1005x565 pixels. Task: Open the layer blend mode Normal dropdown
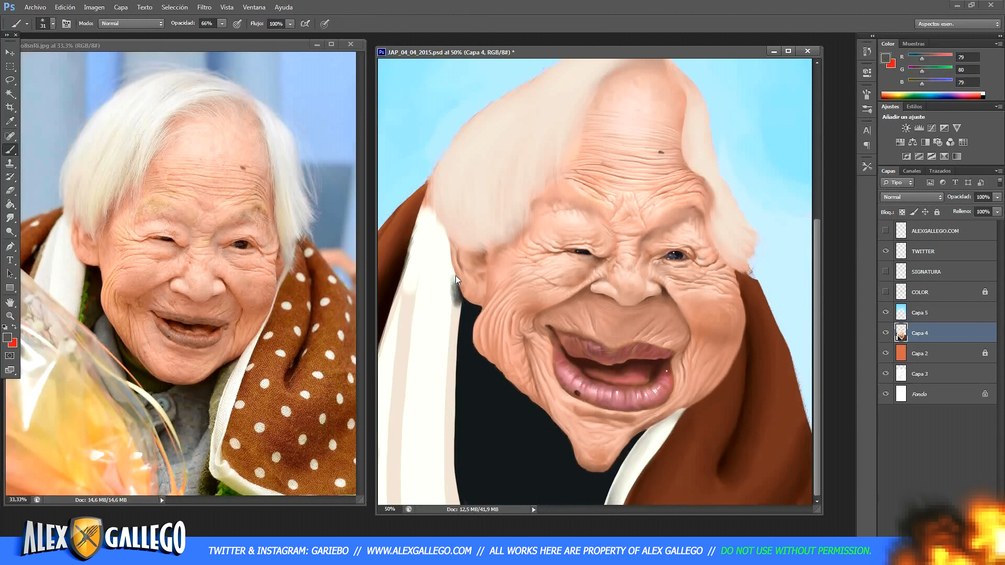(x=911, y=197)
